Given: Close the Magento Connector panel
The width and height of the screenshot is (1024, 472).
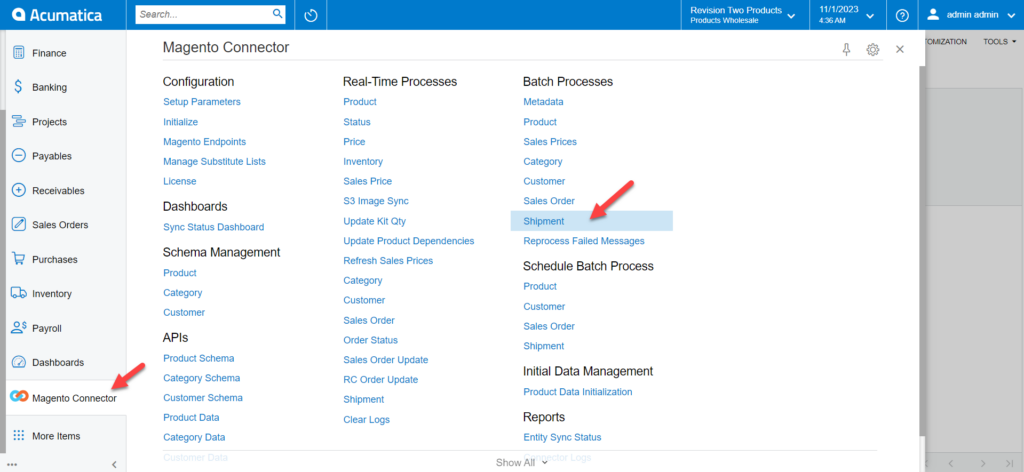Looking at the screenshot, I should point(900,49).
